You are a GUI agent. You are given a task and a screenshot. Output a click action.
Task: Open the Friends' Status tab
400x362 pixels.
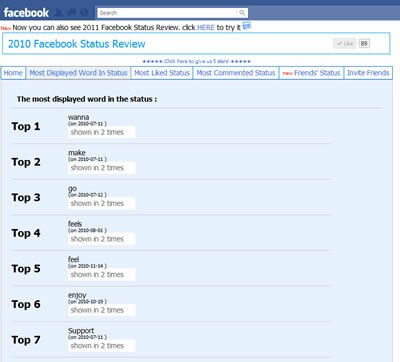[311, 73]
